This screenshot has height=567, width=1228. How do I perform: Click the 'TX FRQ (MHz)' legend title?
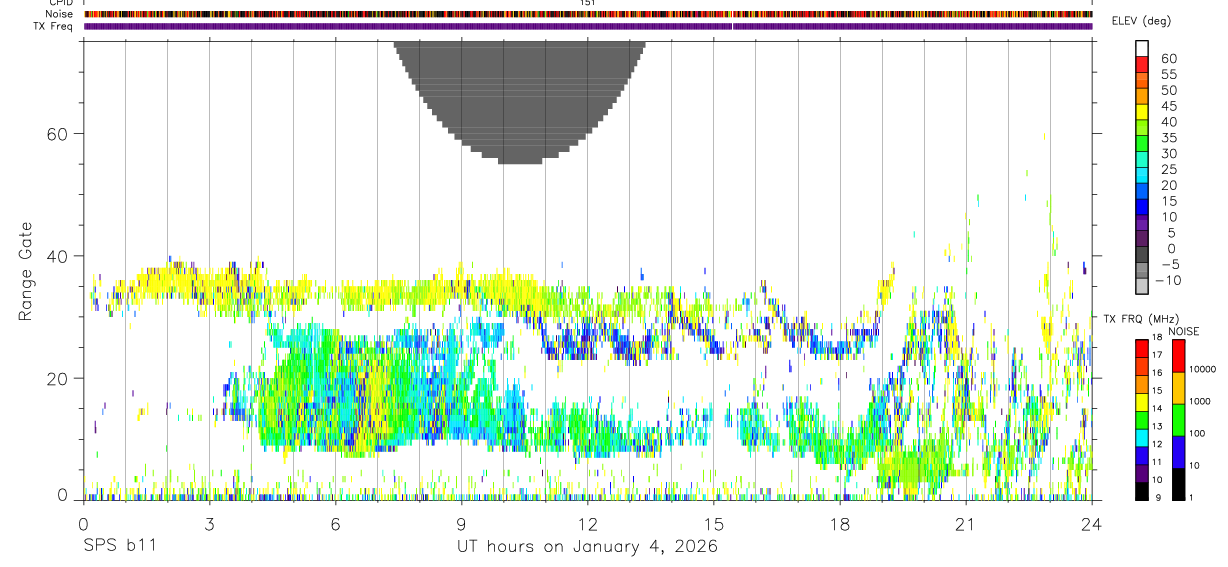point(1140,319)
